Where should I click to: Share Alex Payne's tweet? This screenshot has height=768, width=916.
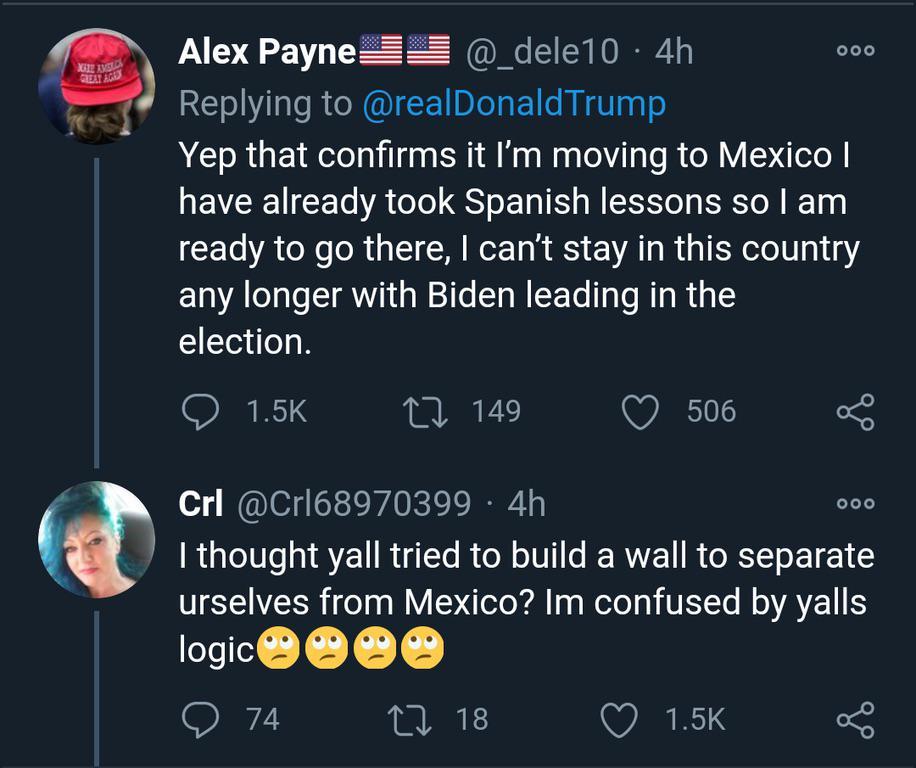pyautogui.click(x=855, y=412)
